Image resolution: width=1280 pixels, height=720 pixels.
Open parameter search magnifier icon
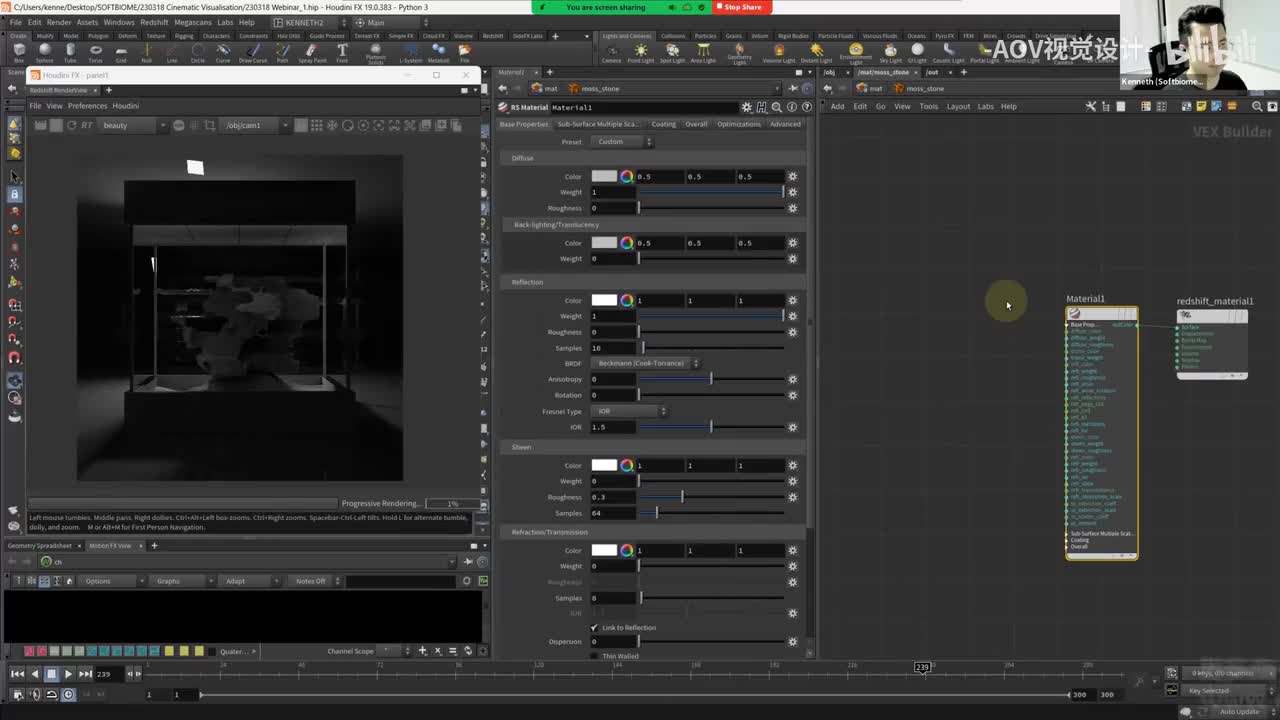click(x=776, y=107)
